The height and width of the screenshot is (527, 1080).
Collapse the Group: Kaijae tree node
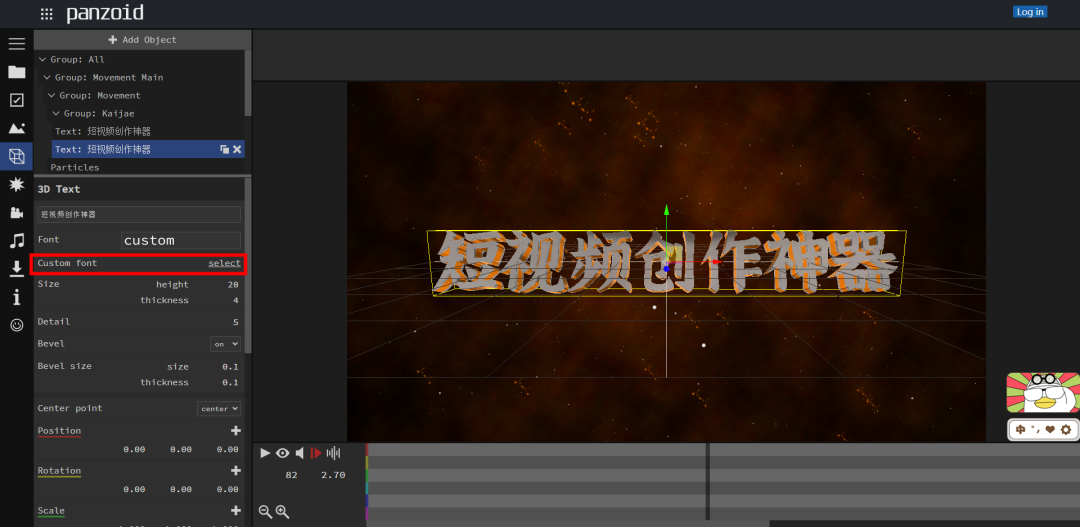56,114
